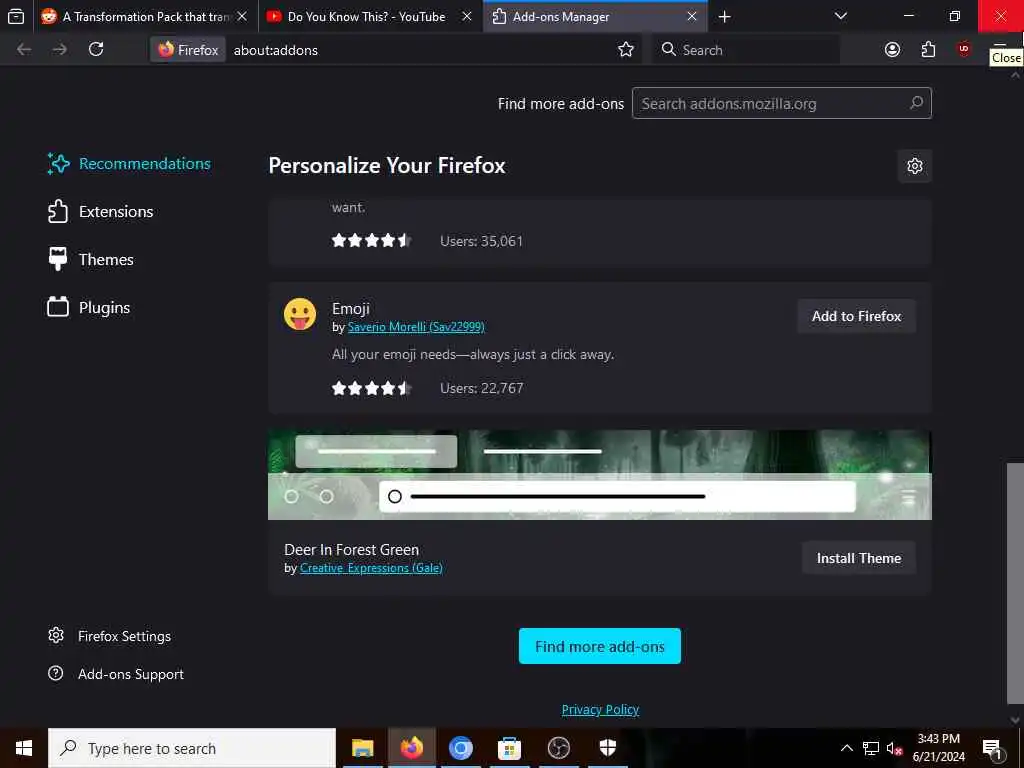1024x768 pixels.
Task: Click the Firefox taskbar icon
Action: click(x=411, y=748)
